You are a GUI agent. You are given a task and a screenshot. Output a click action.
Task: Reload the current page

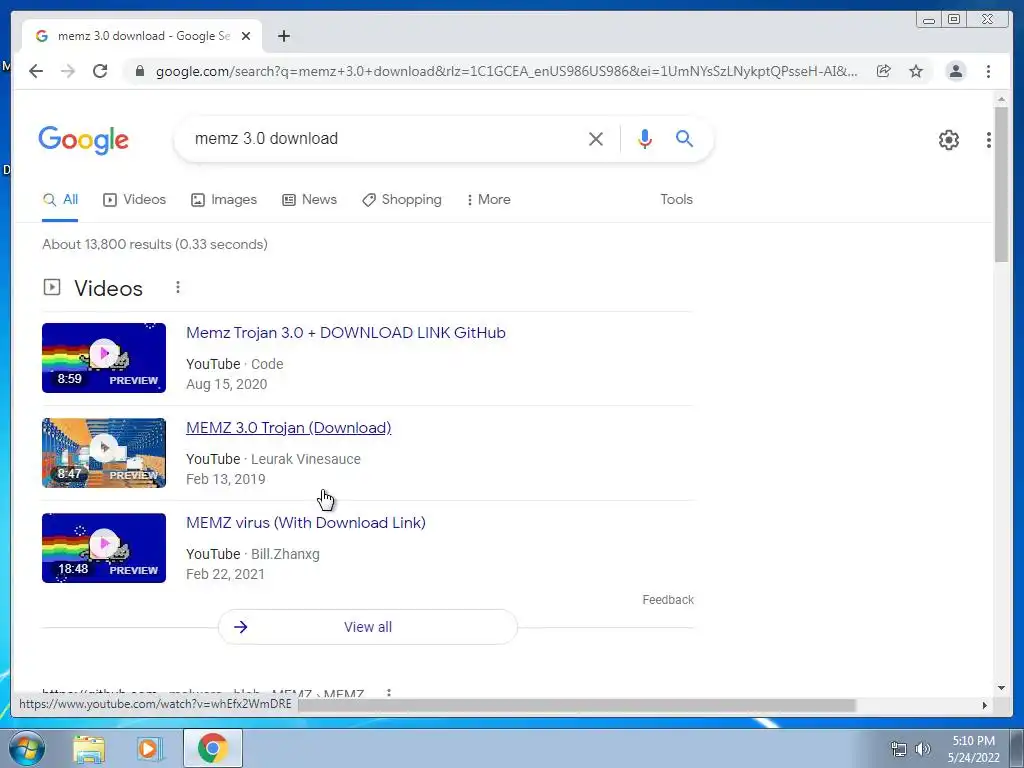coord(100,71)
